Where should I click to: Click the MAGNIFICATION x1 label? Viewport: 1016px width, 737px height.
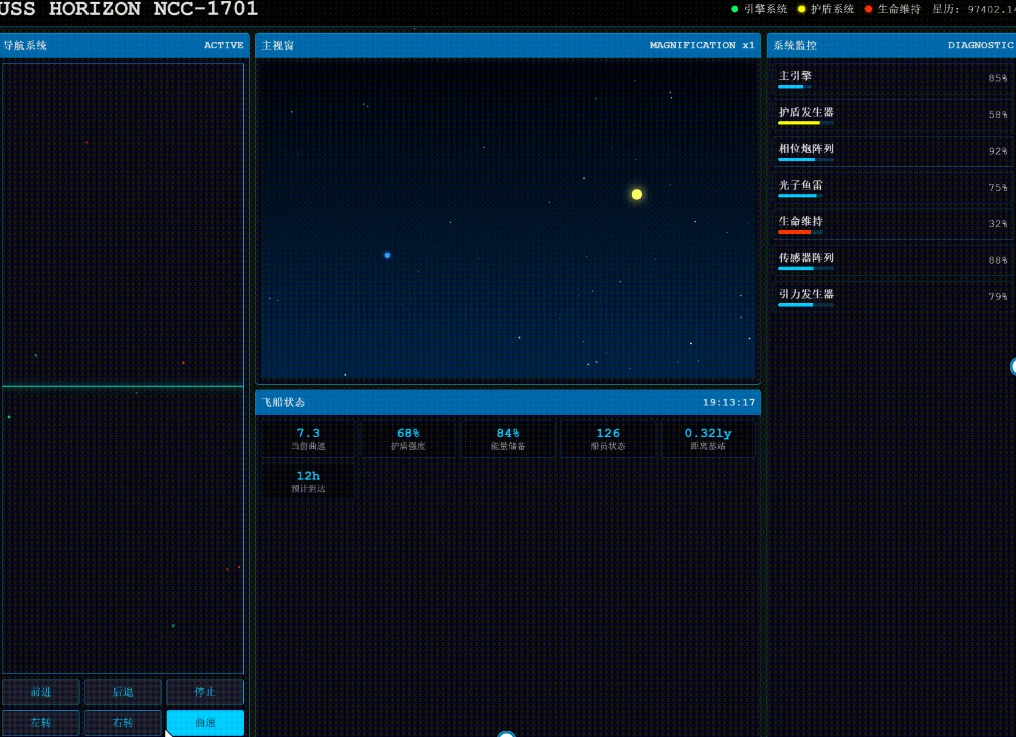702,45
